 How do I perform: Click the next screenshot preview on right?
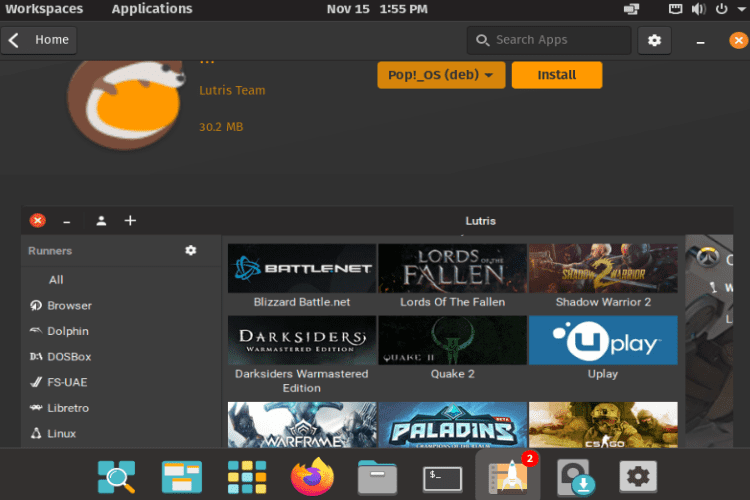(709, 341)
